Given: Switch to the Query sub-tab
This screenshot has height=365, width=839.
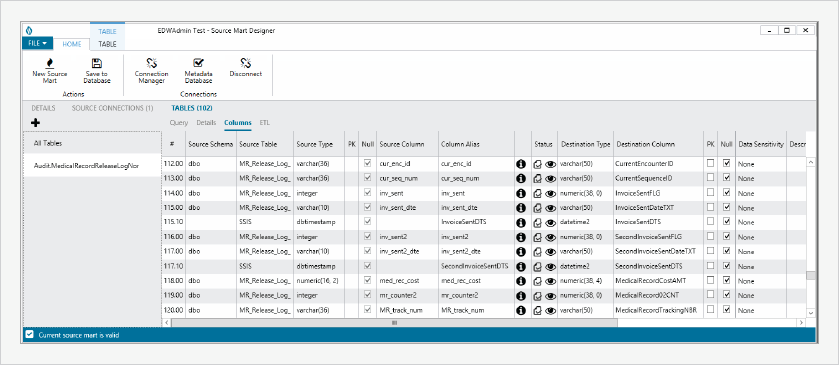Looking at the screenshot, I should tap(179, 123).
